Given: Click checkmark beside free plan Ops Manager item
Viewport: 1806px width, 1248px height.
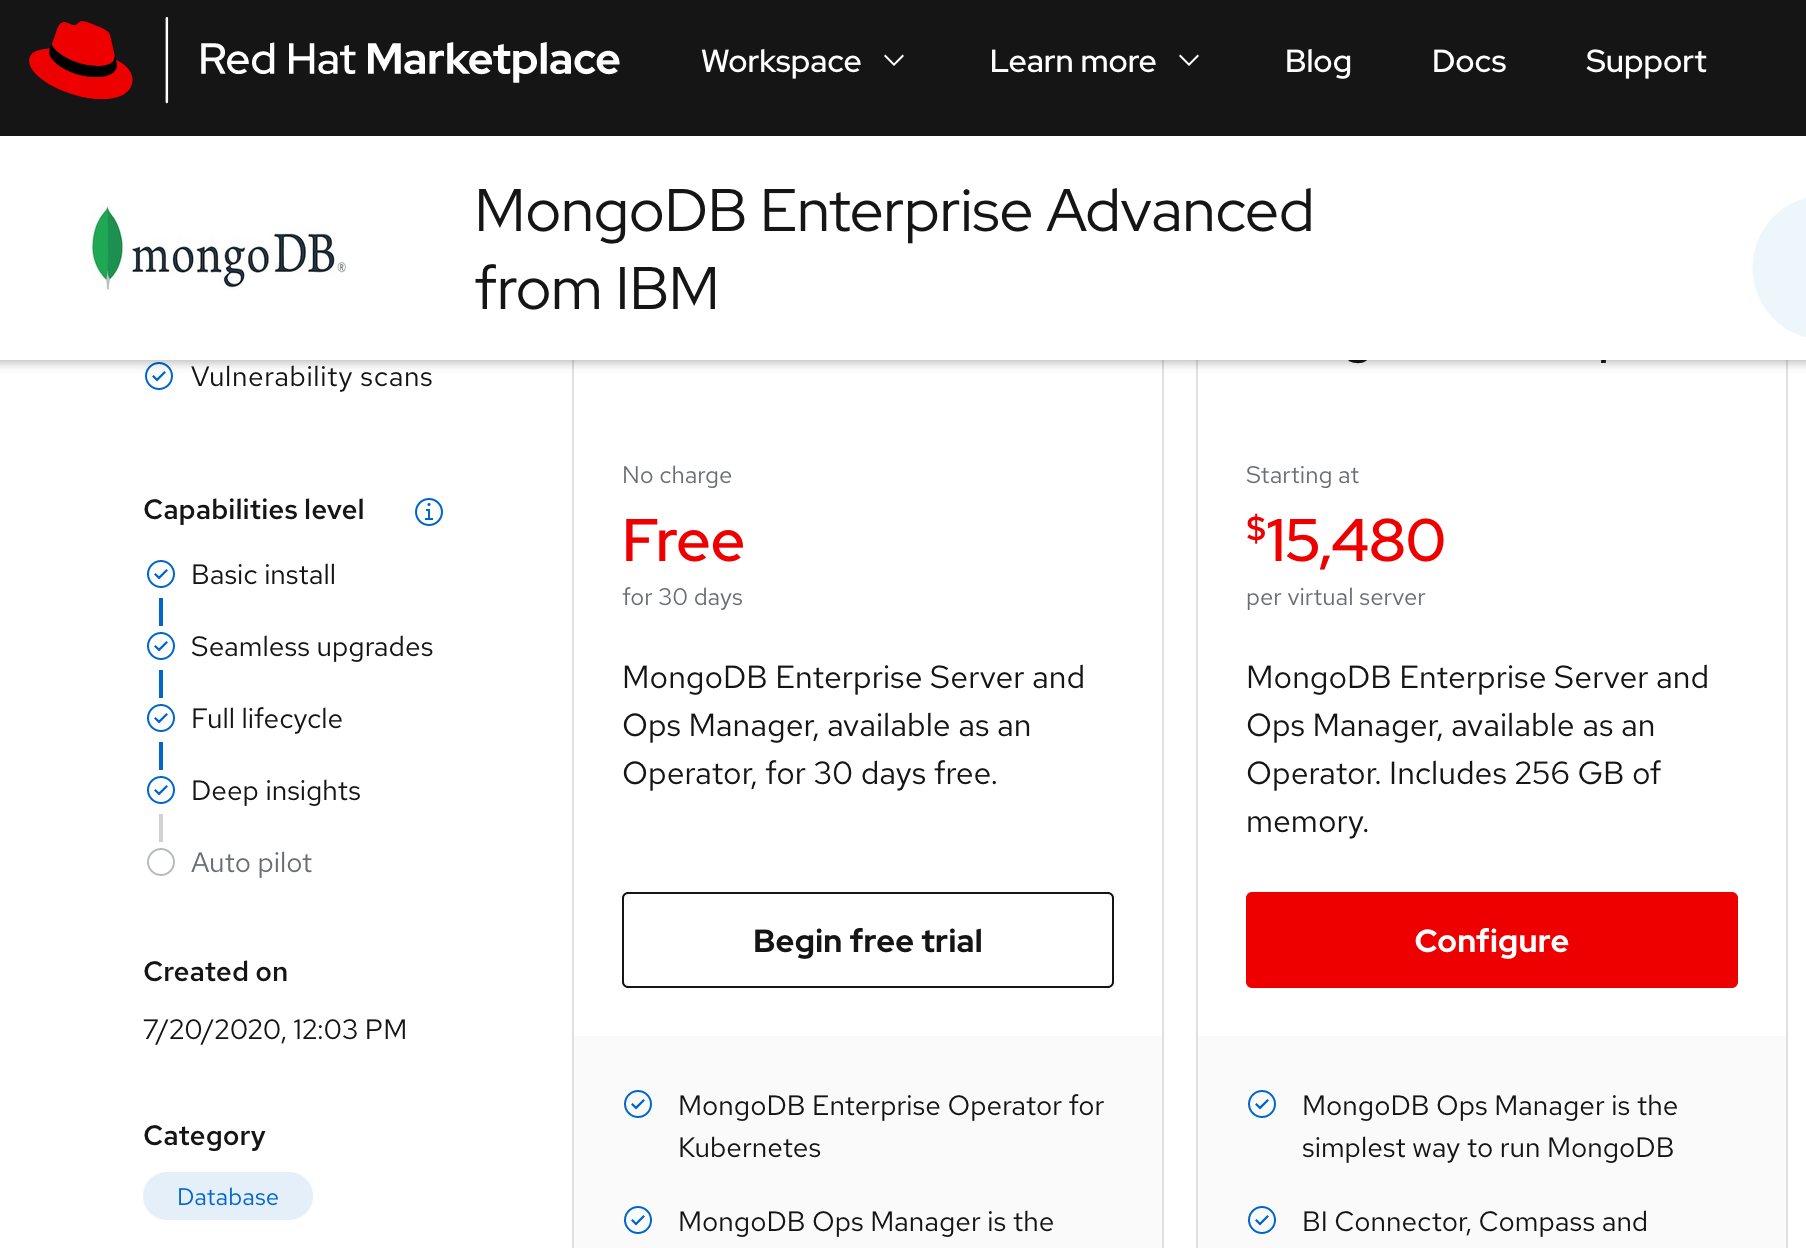Looking at the screenshot, I should tap(638, 1220).
